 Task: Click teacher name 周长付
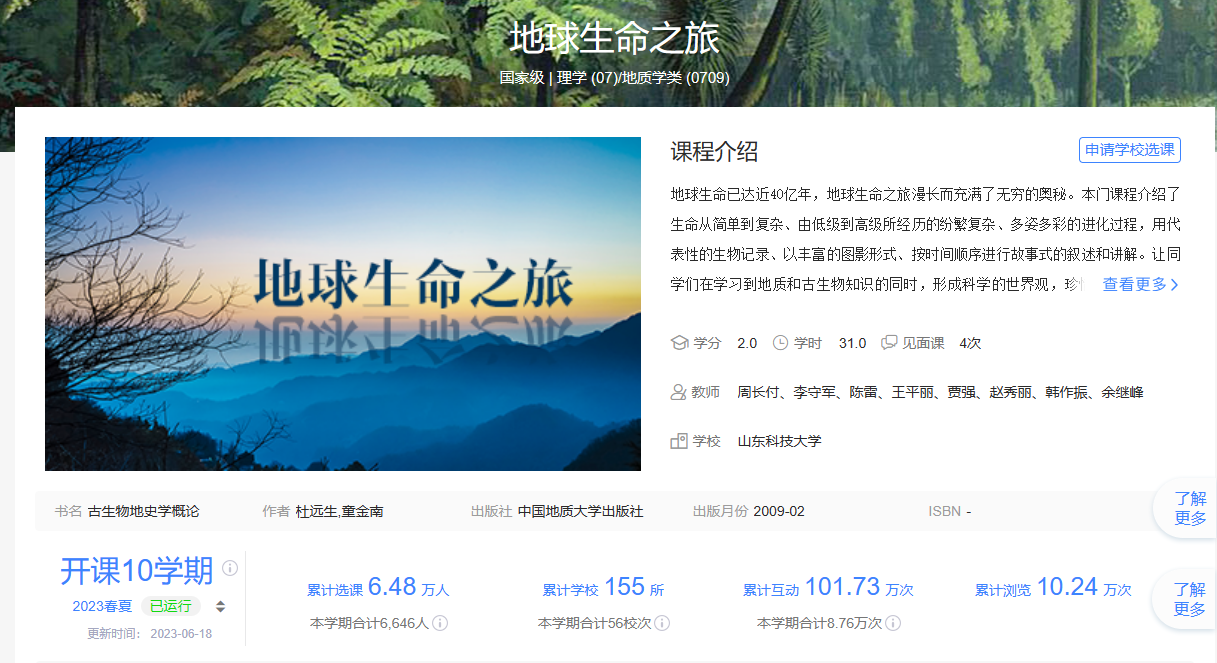click(x=758, y=392)
